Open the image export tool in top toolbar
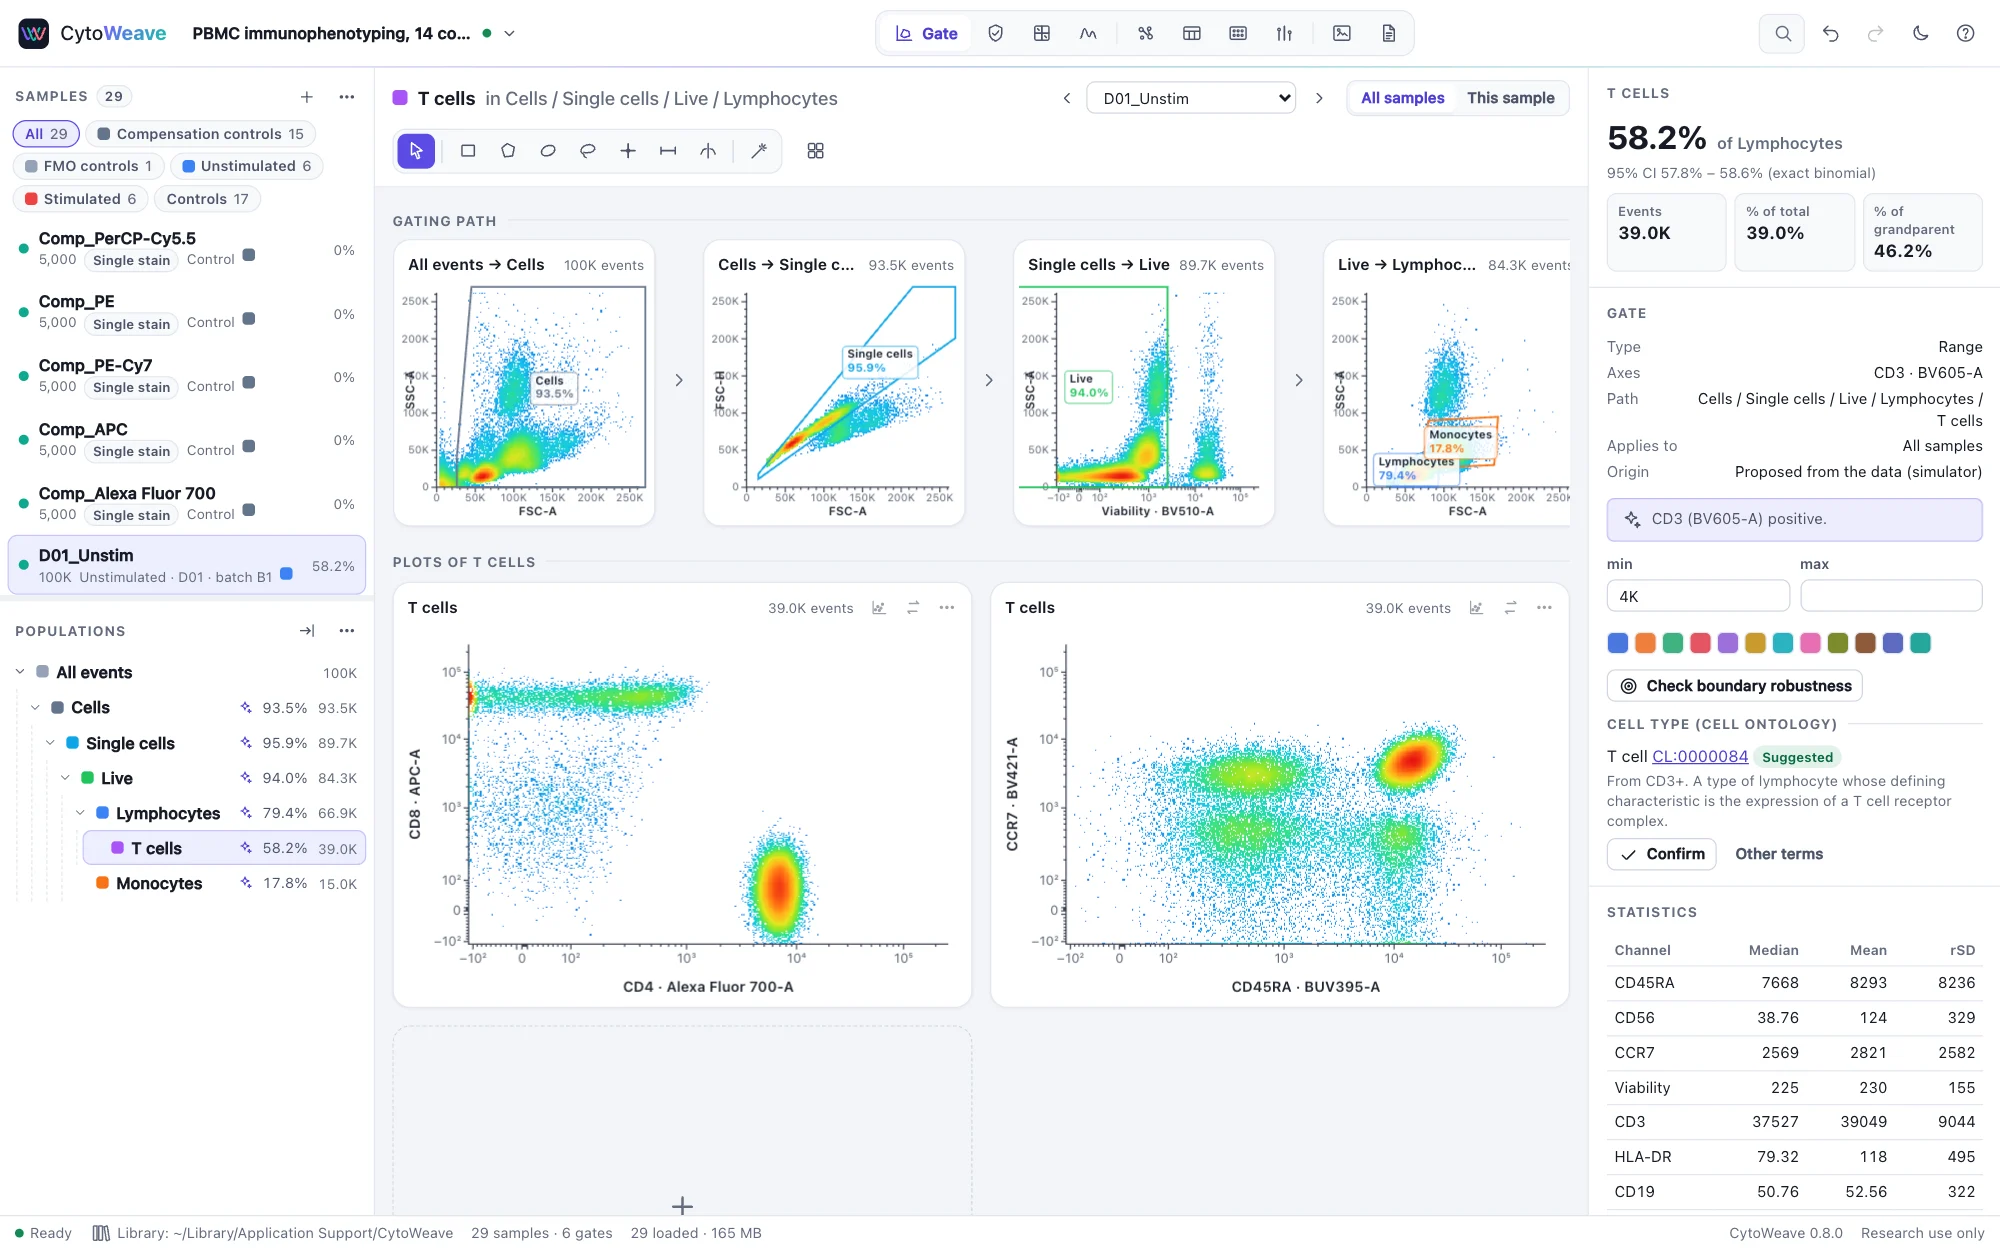Image resolution: width=2000 pixels, height=1250 pixels. tap(1342, 33)
